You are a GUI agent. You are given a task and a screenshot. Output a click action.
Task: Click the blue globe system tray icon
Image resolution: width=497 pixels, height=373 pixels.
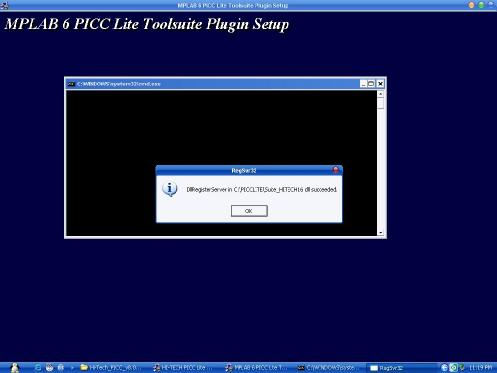coord(444,368)
